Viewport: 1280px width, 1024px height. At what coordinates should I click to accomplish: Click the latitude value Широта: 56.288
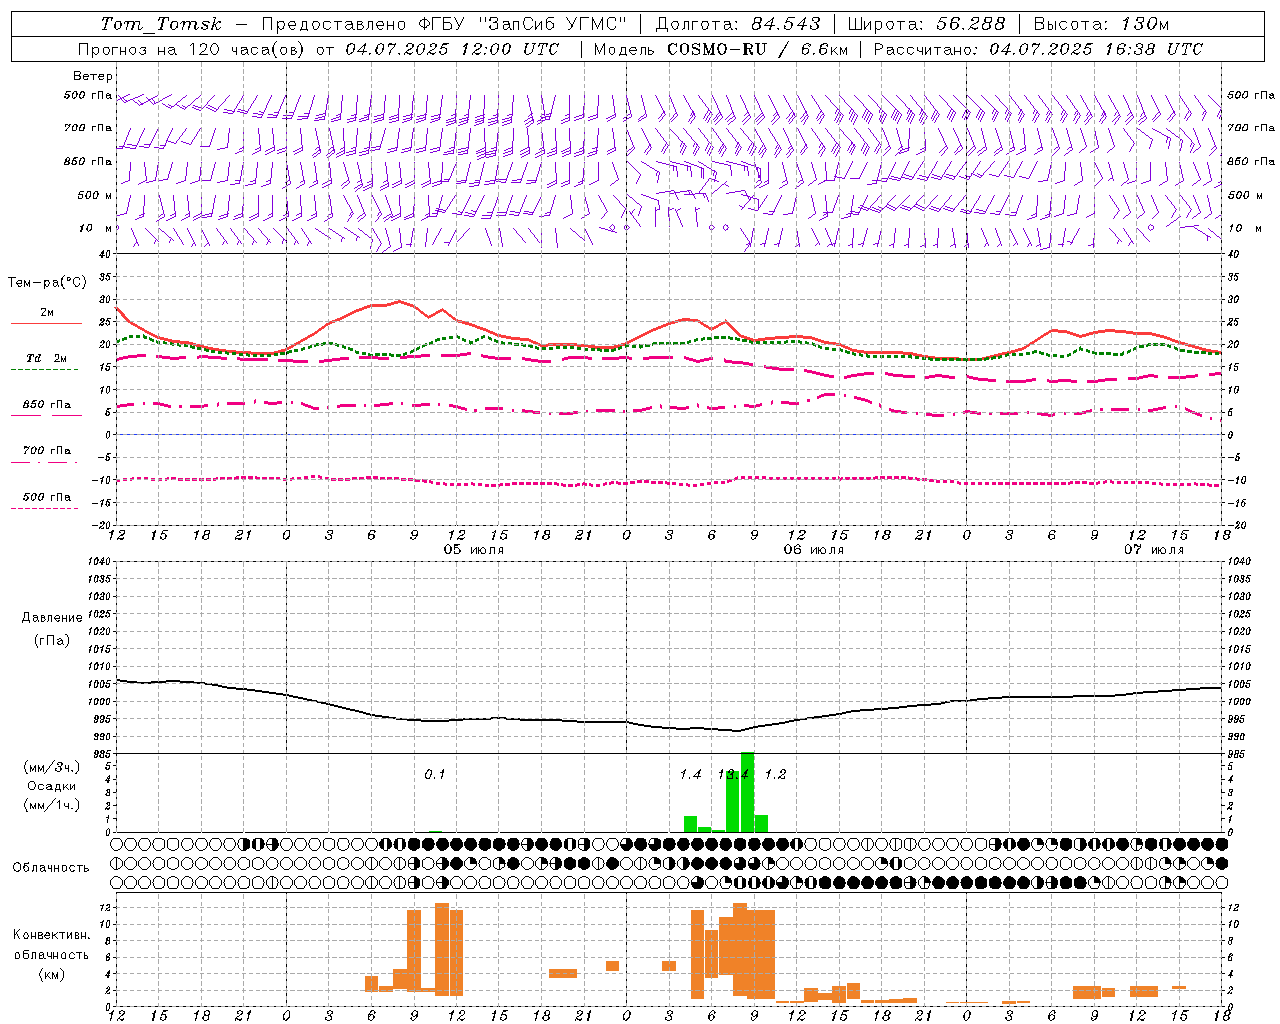click(x=926, y=24)
